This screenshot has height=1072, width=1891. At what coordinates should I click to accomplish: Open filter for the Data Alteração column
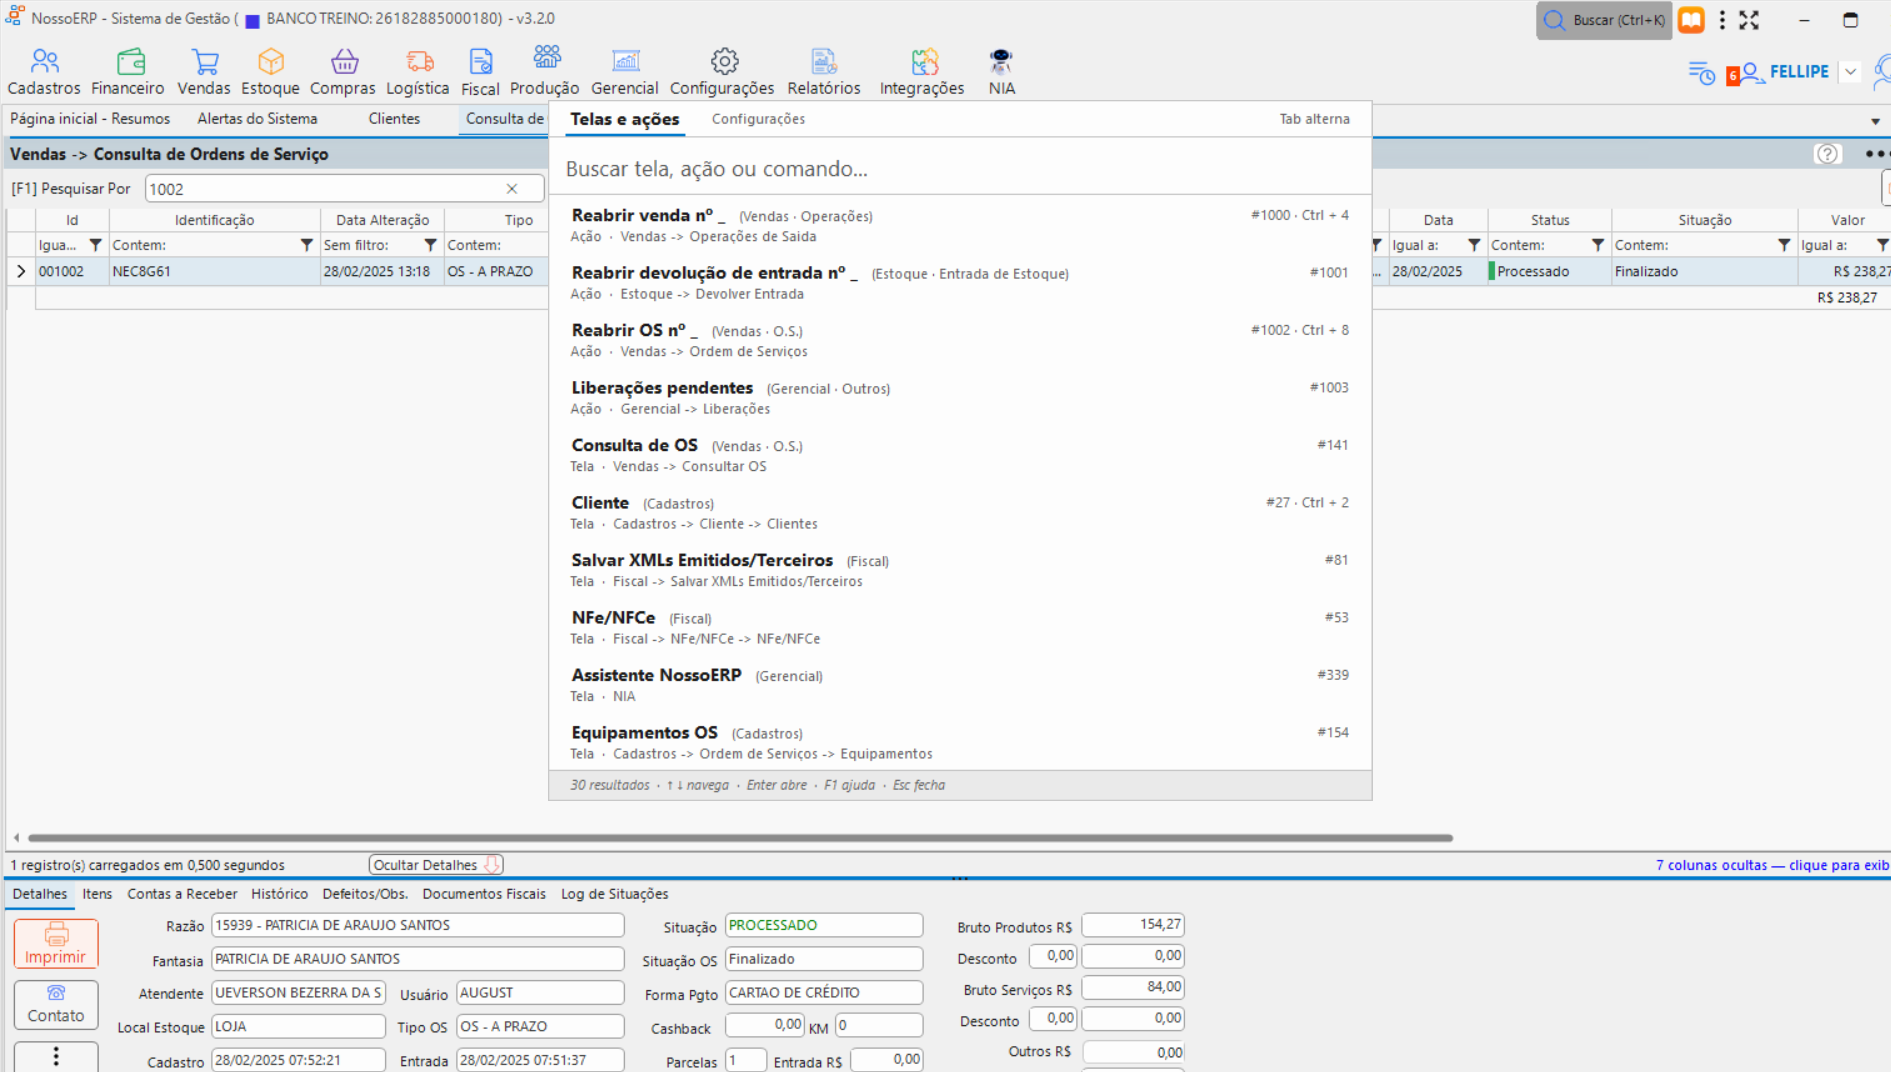point(430,245)
